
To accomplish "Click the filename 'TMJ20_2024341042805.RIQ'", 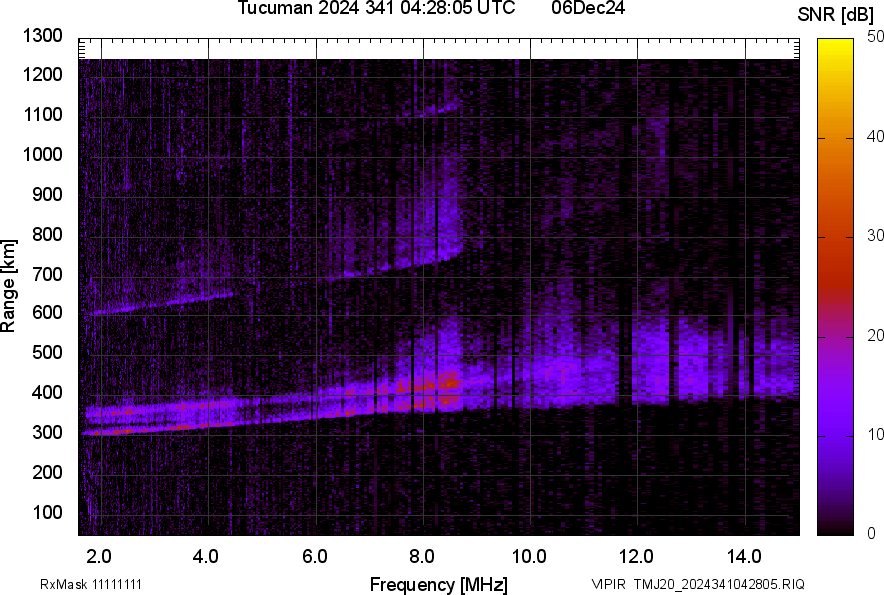I will coord(719,584).
